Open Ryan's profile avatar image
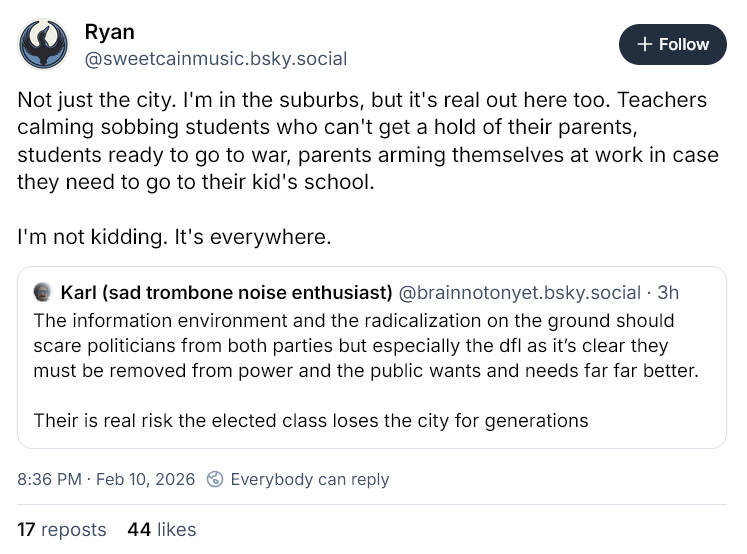The image size is (747, 554). pos(44,44)
